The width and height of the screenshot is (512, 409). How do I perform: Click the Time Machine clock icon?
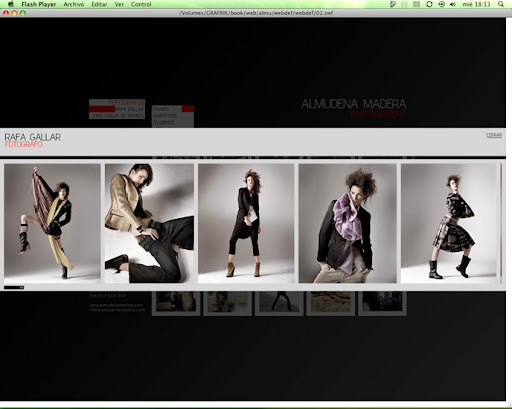pos(441,4)
